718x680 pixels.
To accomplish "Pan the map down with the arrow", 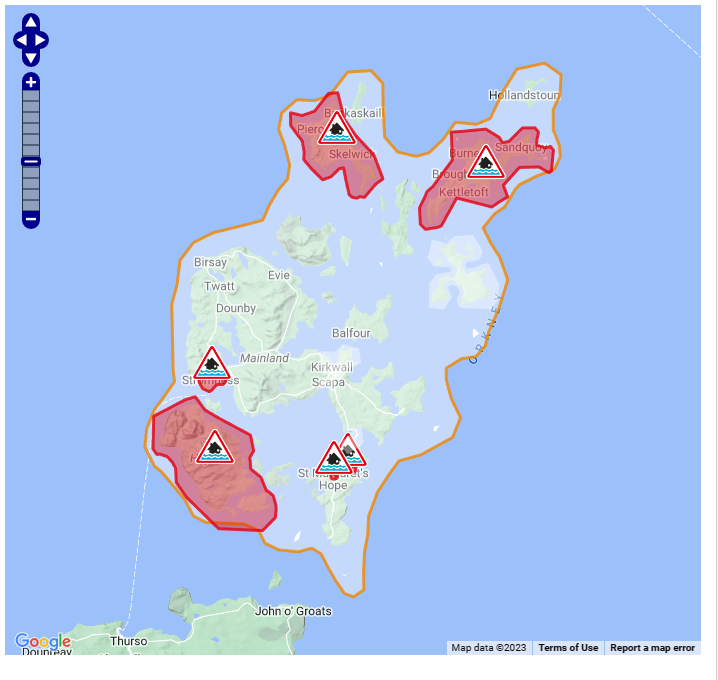I will tap(30, 58).
